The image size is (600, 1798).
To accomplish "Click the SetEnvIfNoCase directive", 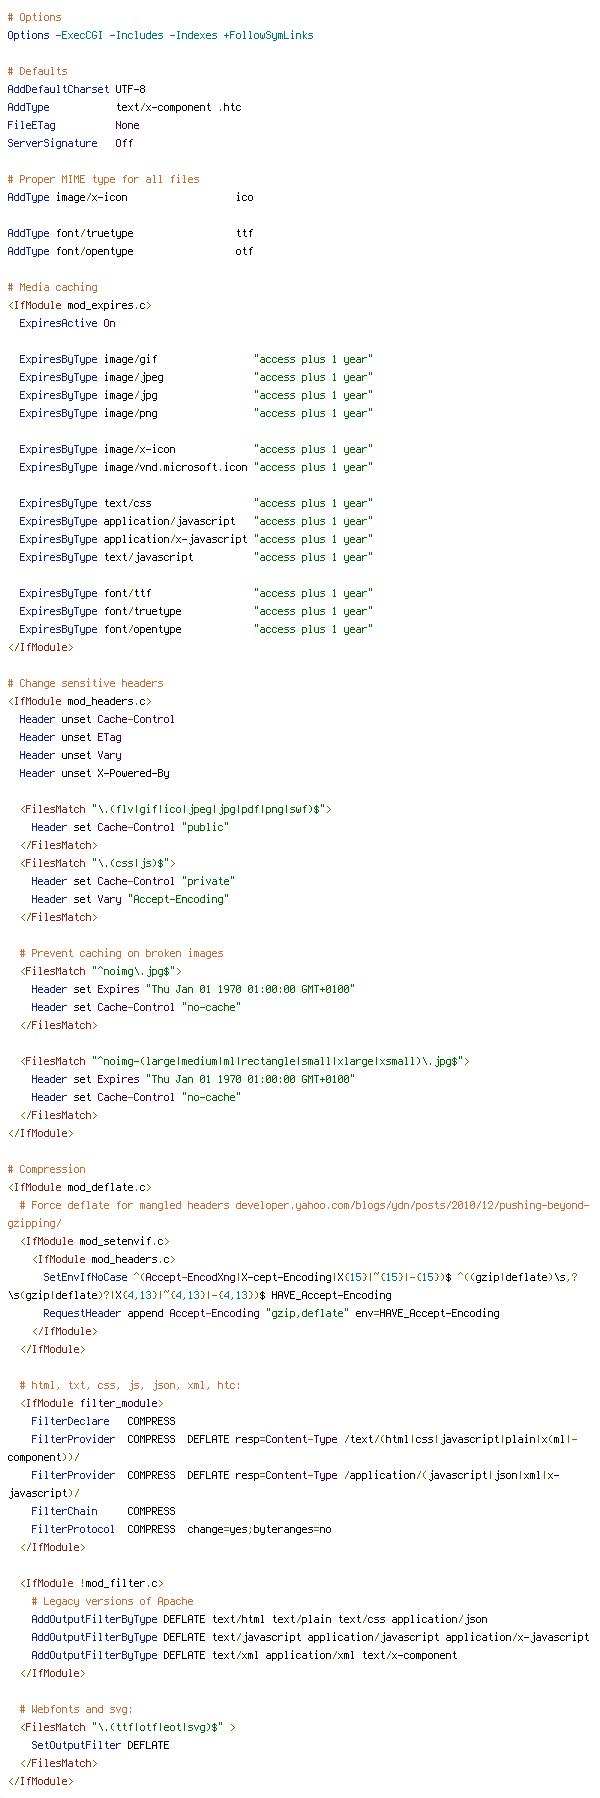I will click(x=85, y=1277).
